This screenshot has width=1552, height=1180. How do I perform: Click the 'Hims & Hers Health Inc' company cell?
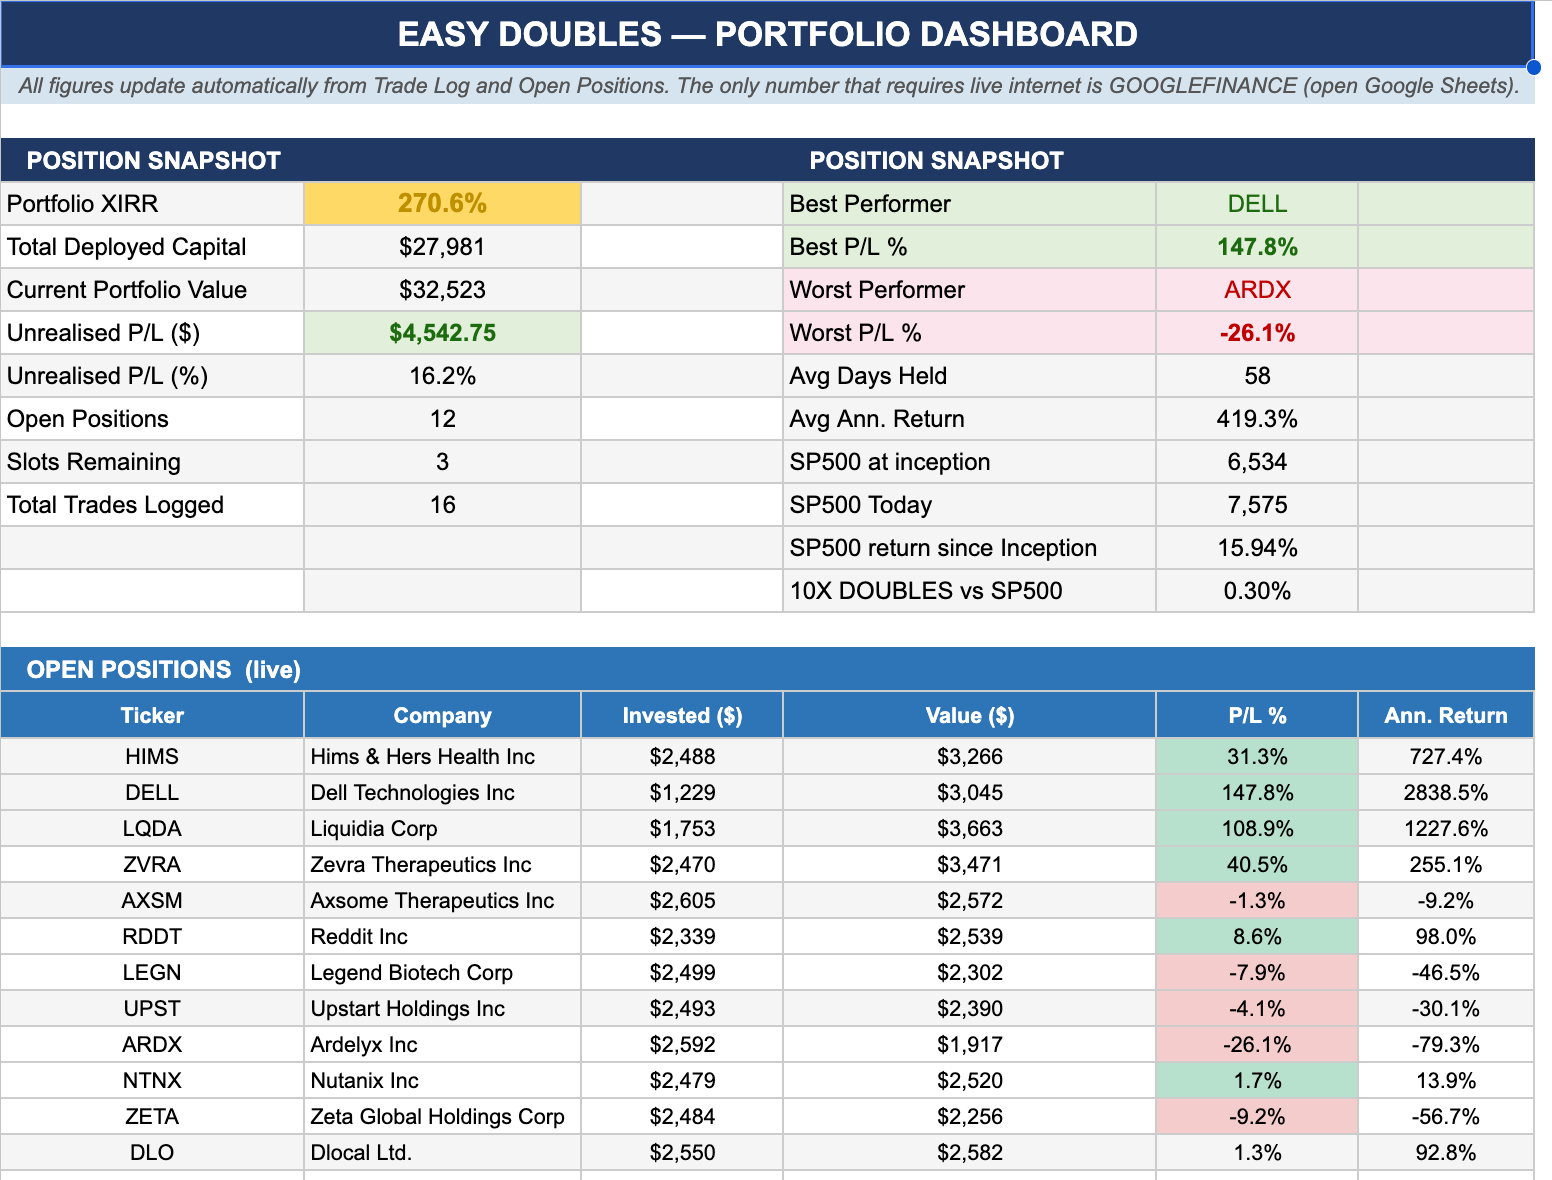[x=442, y=757]
